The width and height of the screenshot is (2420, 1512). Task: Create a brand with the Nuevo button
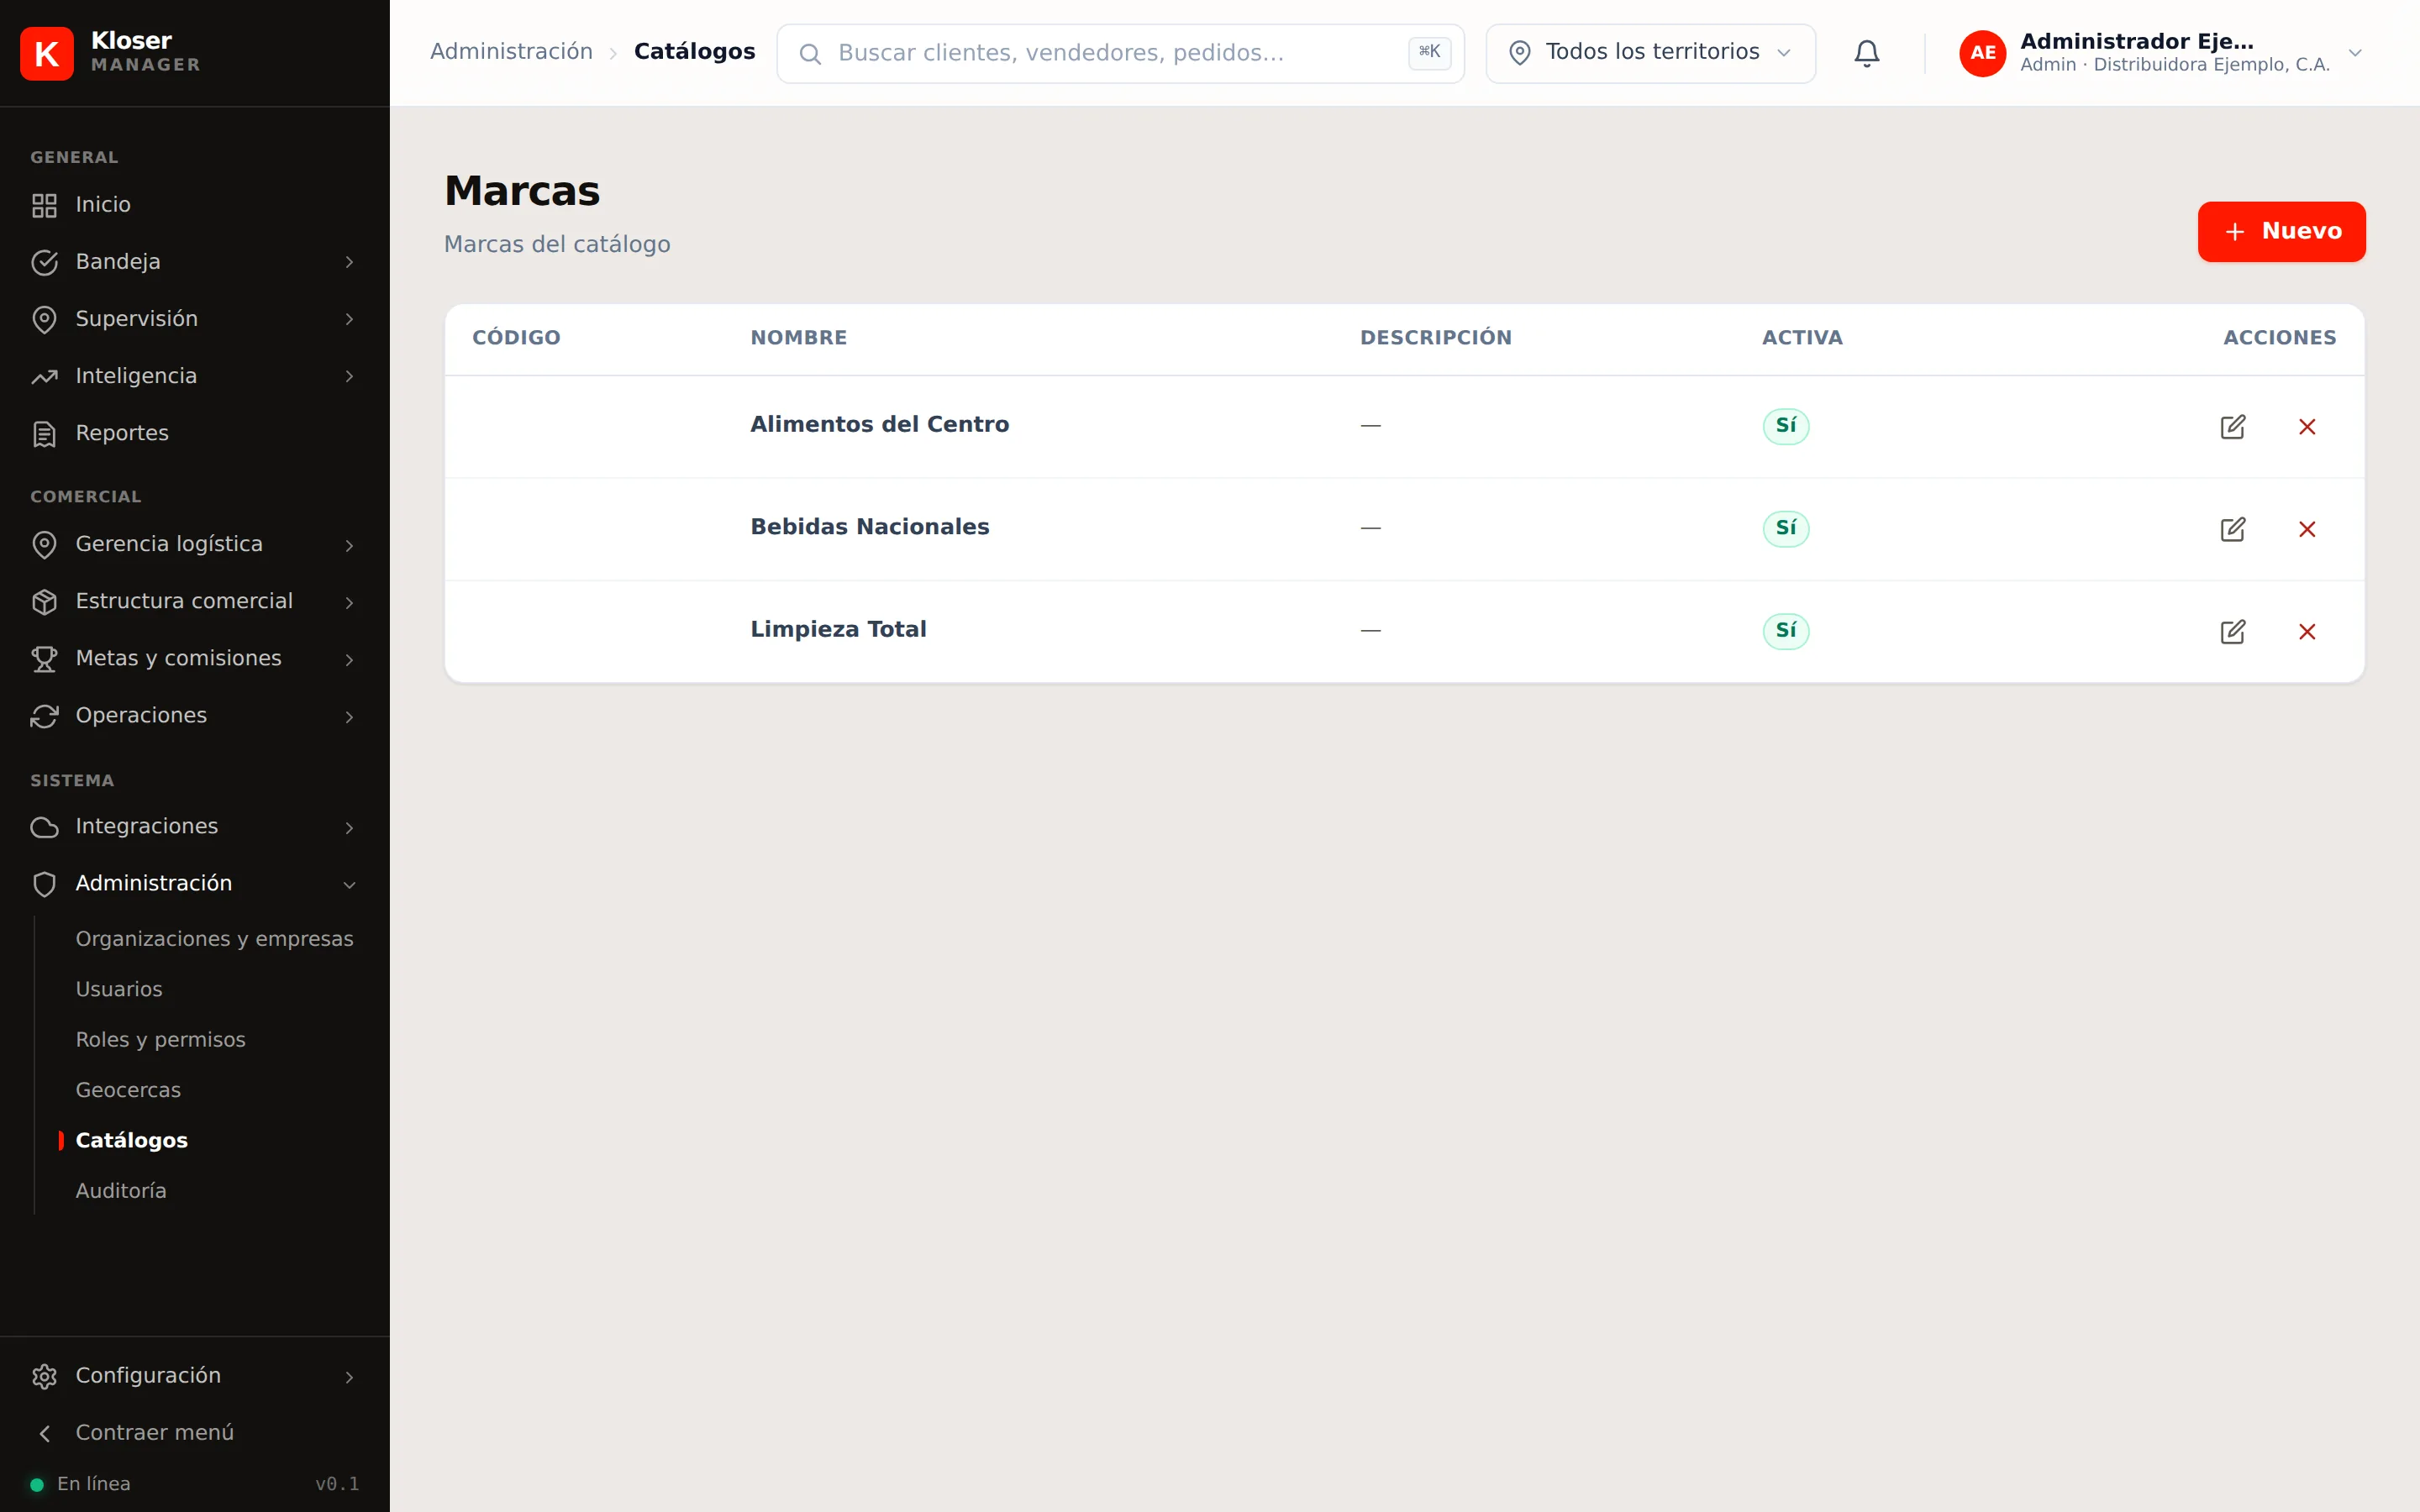[x=2281, y=232]
